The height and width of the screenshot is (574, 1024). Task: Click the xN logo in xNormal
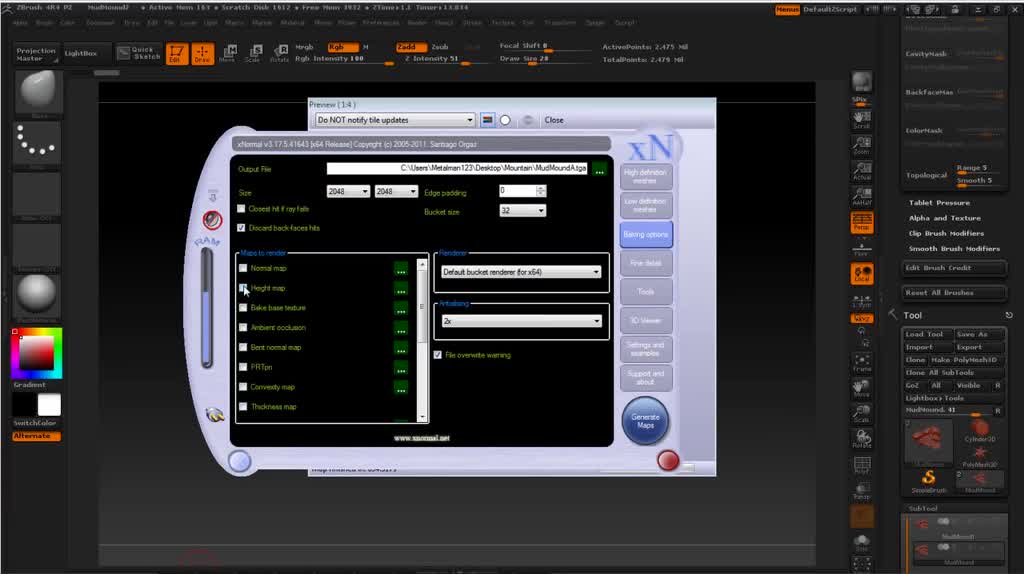coord(650,148)
